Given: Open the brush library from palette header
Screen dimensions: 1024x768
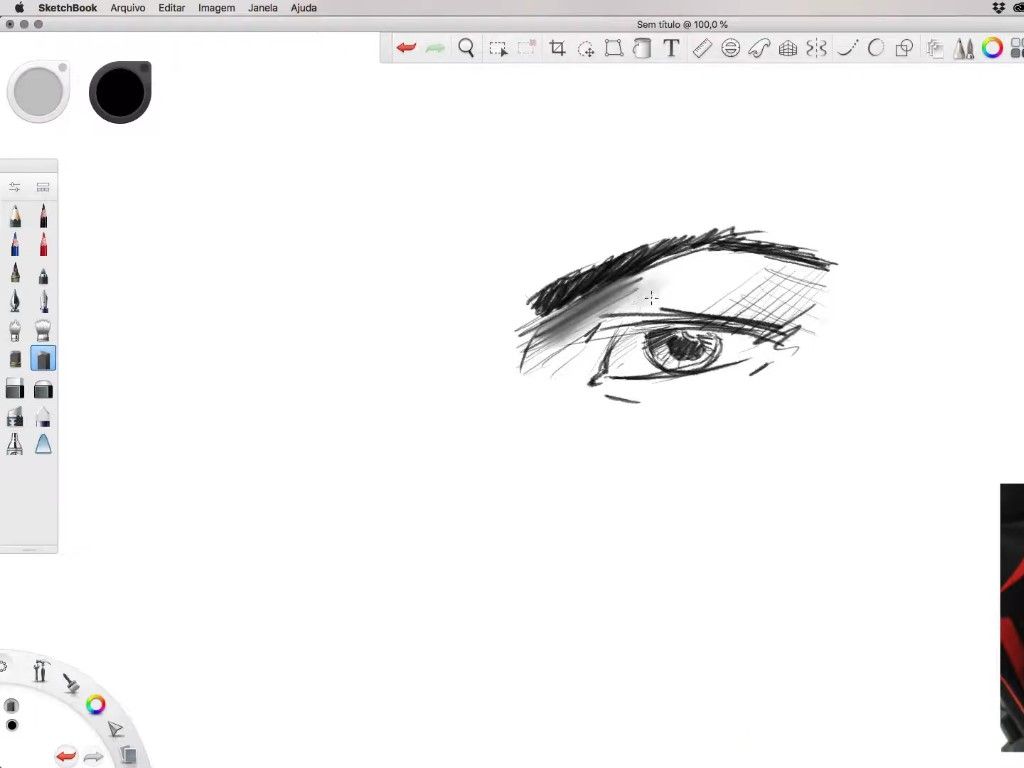Looking at the screenshot, I should point(43,187).
